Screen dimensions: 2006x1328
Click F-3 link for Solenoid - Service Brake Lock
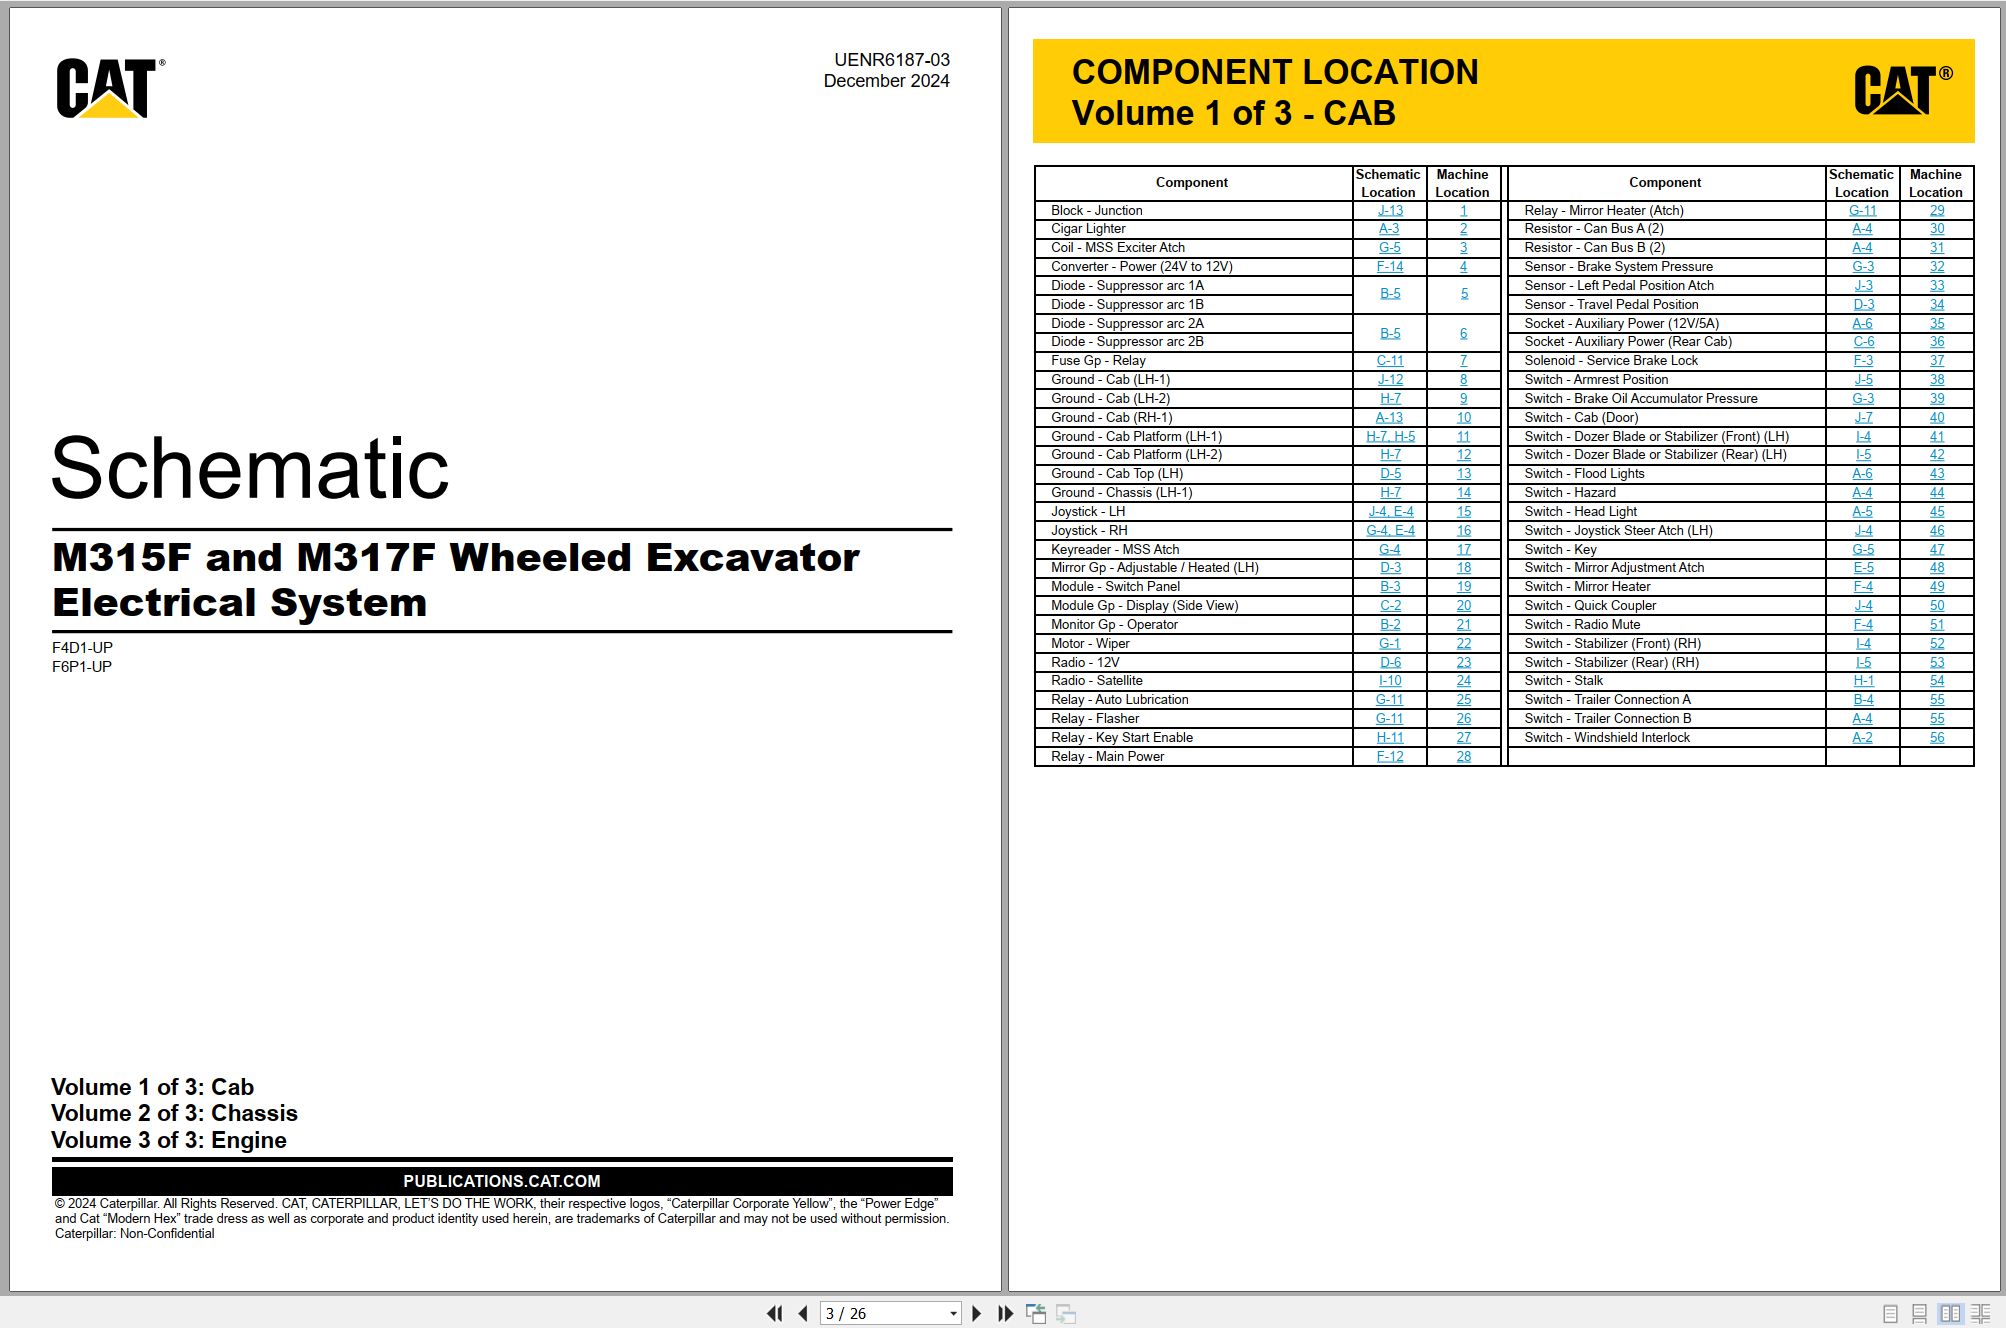1863,361
